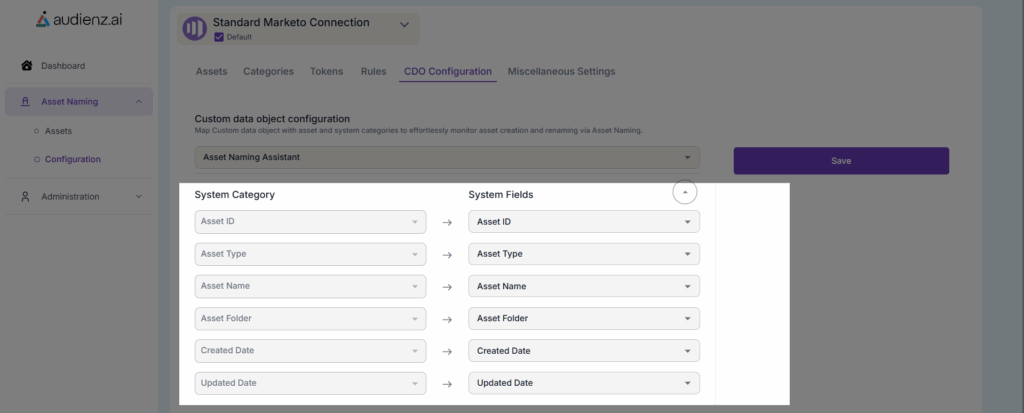Screen dimensions: 1024x413
Task: Open the Asset Naming Assistant dropdown
Action: pos(446,158)
